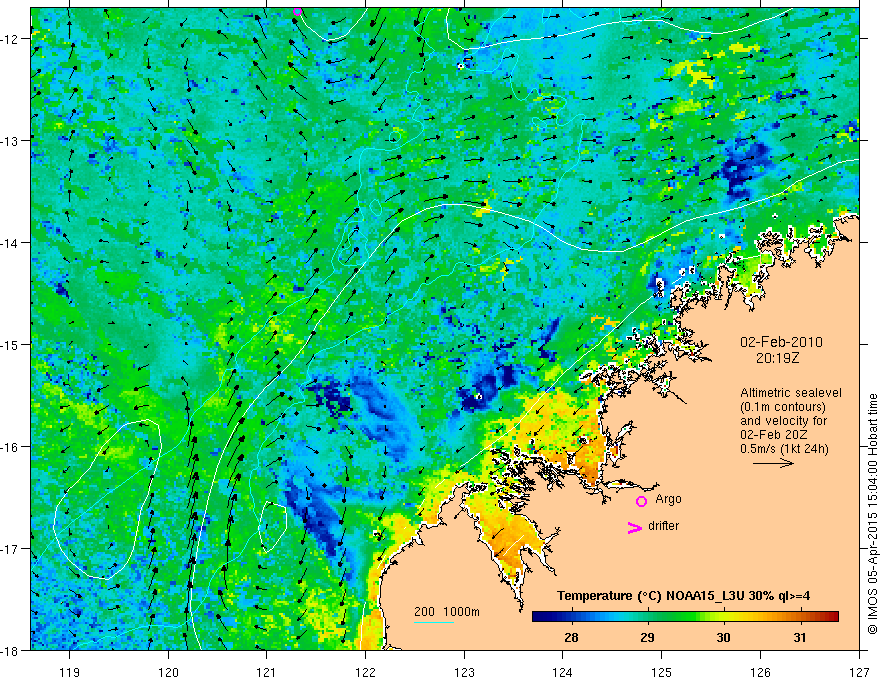Click the longitude axis label 126
The width and height of the screenshot is (880, 680).
click(760, 672)
